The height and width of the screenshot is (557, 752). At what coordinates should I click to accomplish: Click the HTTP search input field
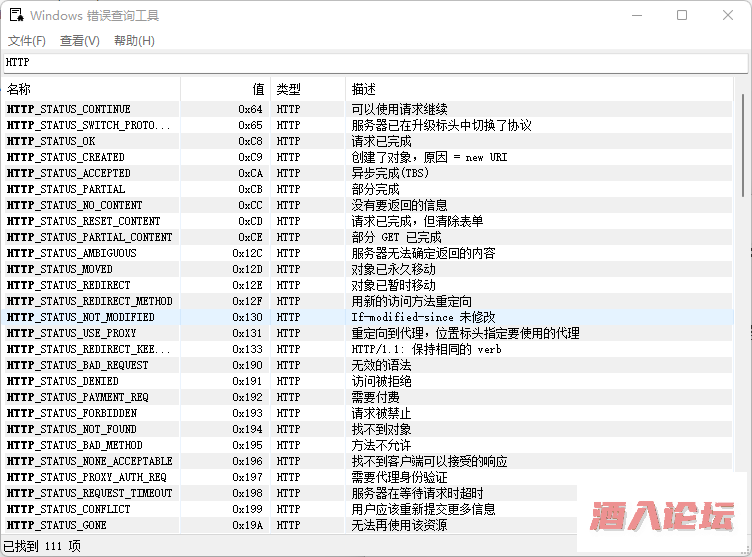click(x=375, y=63)
